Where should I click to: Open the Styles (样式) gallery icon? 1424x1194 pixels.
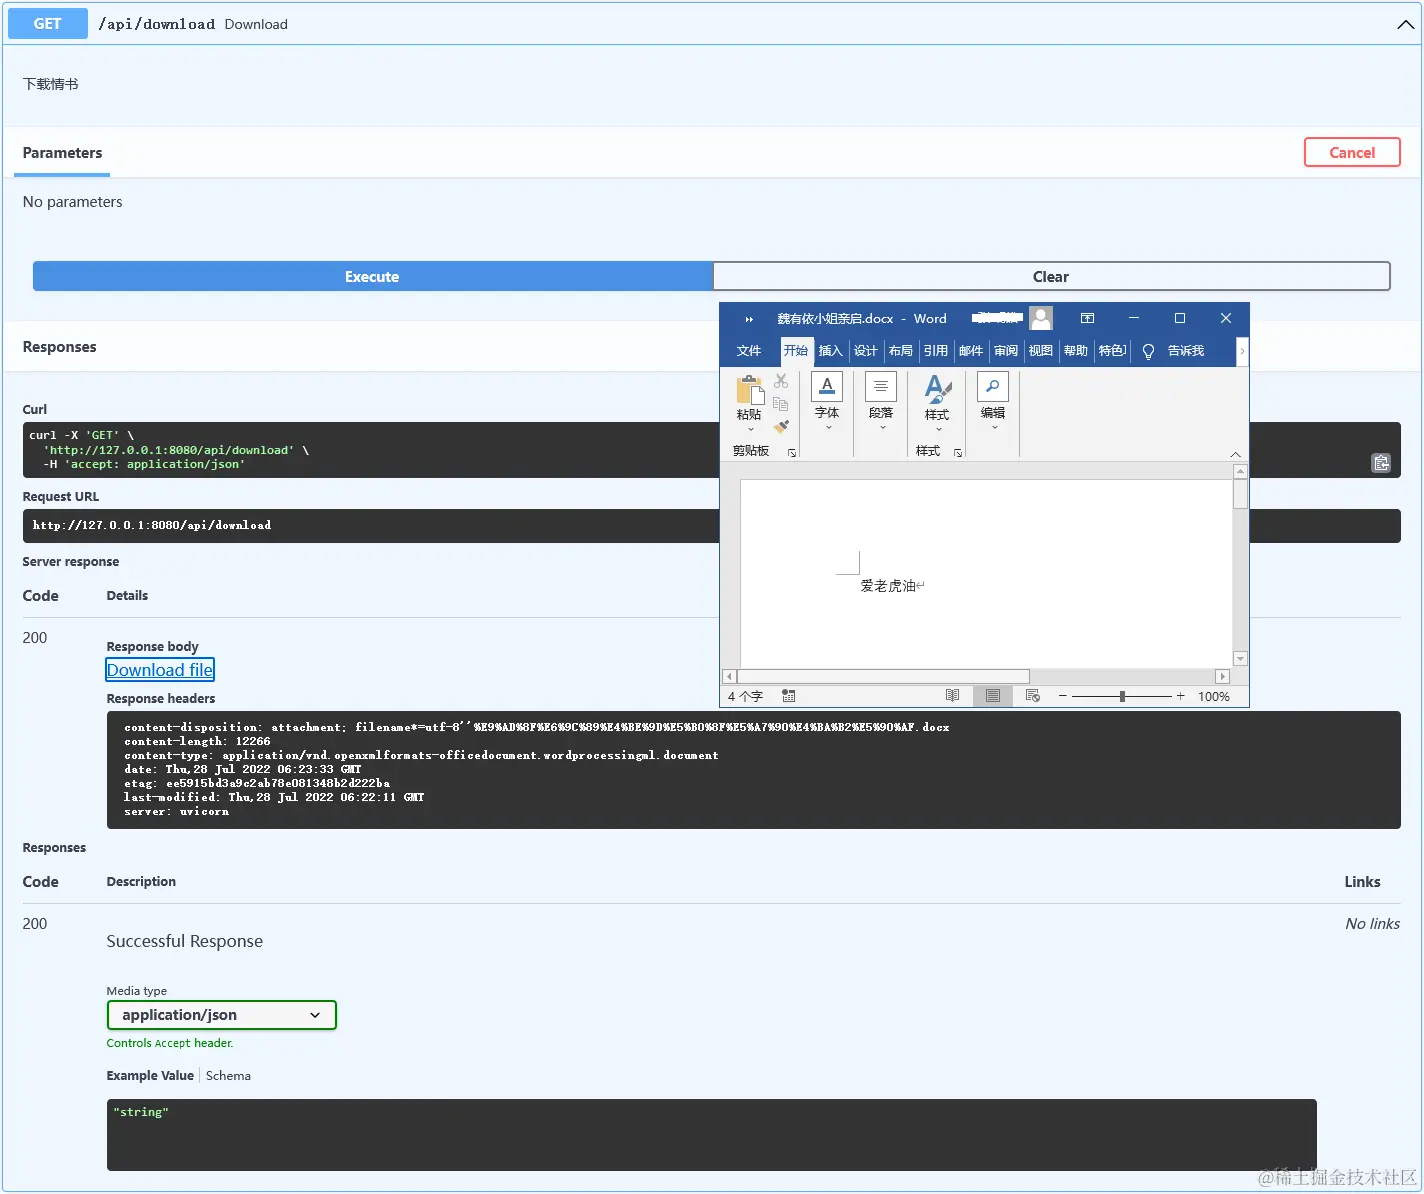pos(937,388)
